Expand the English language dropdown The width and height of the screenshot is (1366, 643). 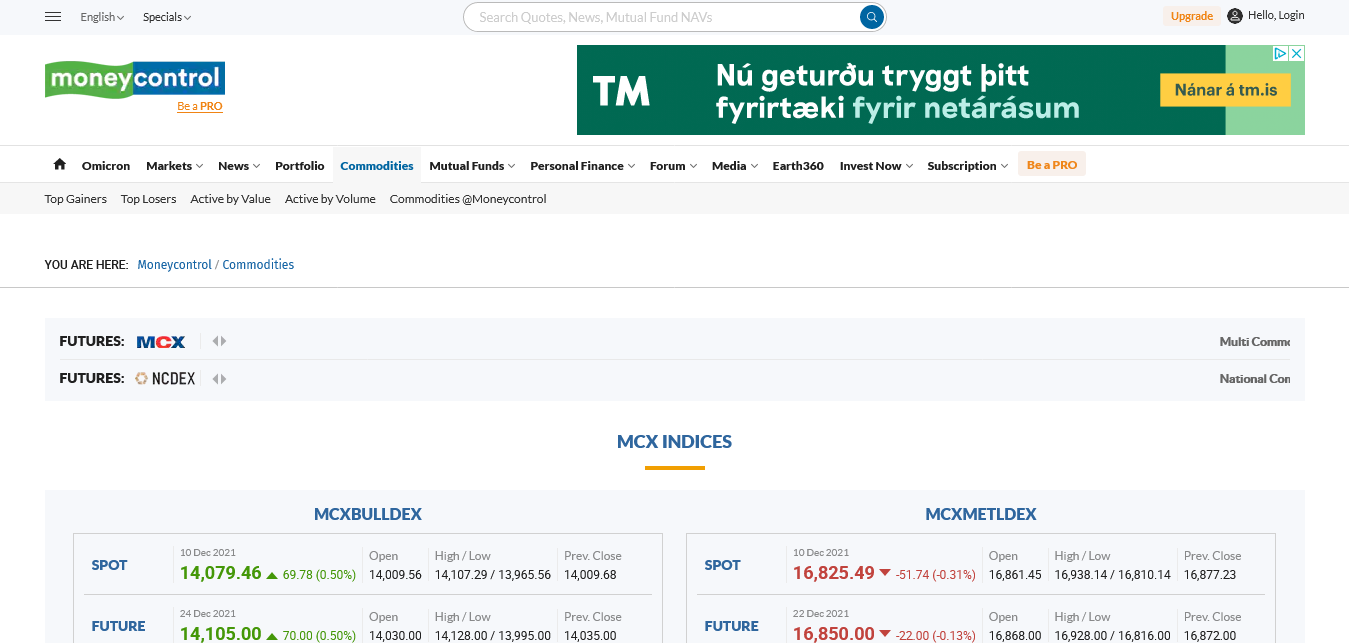click(x=102, y=17)
